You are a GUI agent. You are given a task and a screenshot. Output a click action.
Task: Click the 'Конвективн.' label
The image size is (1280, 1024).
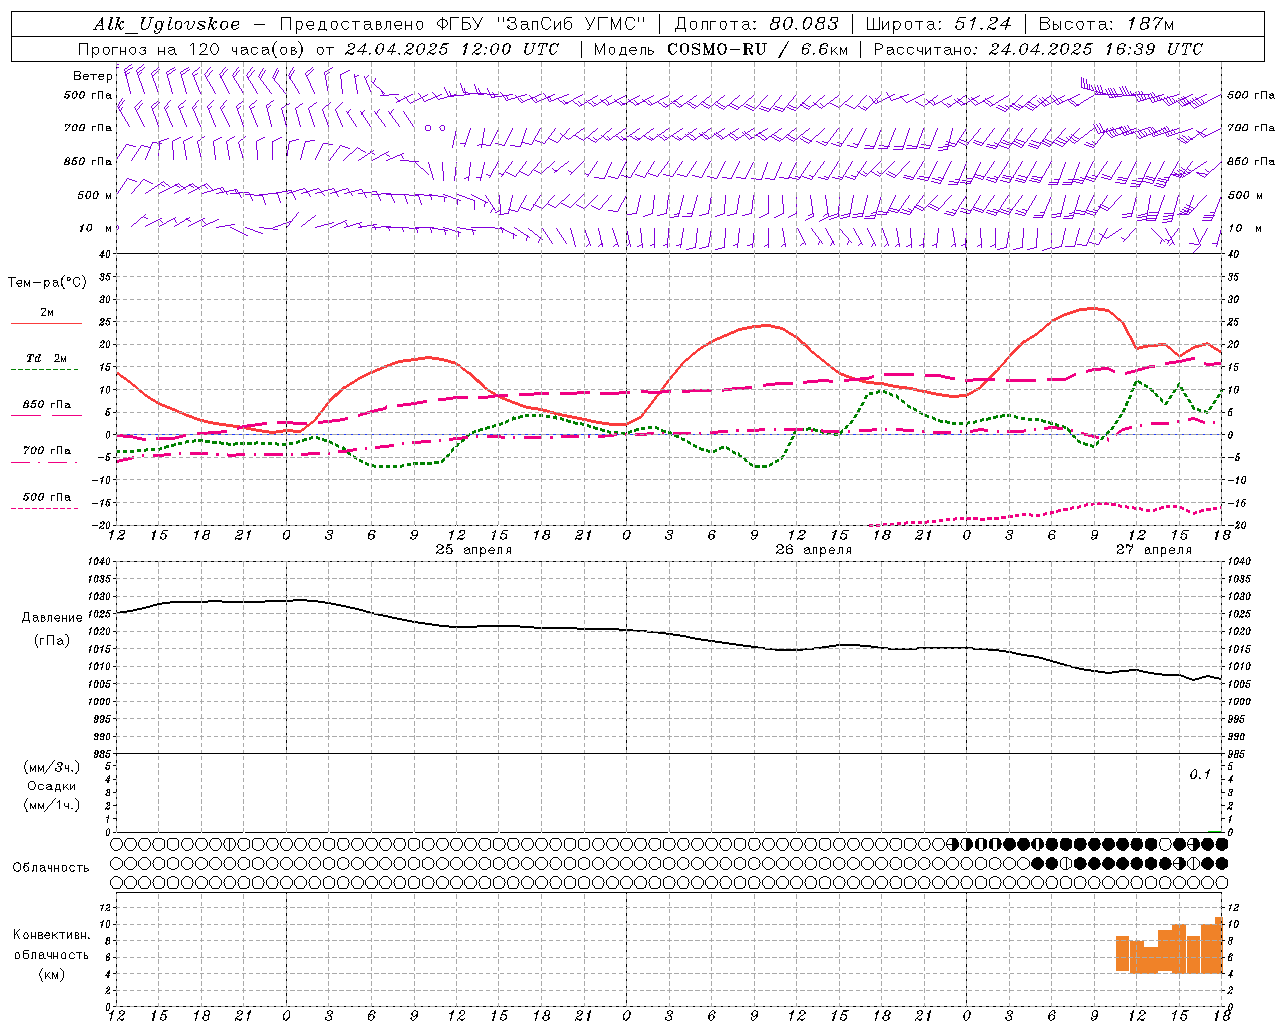coord(51,935)
